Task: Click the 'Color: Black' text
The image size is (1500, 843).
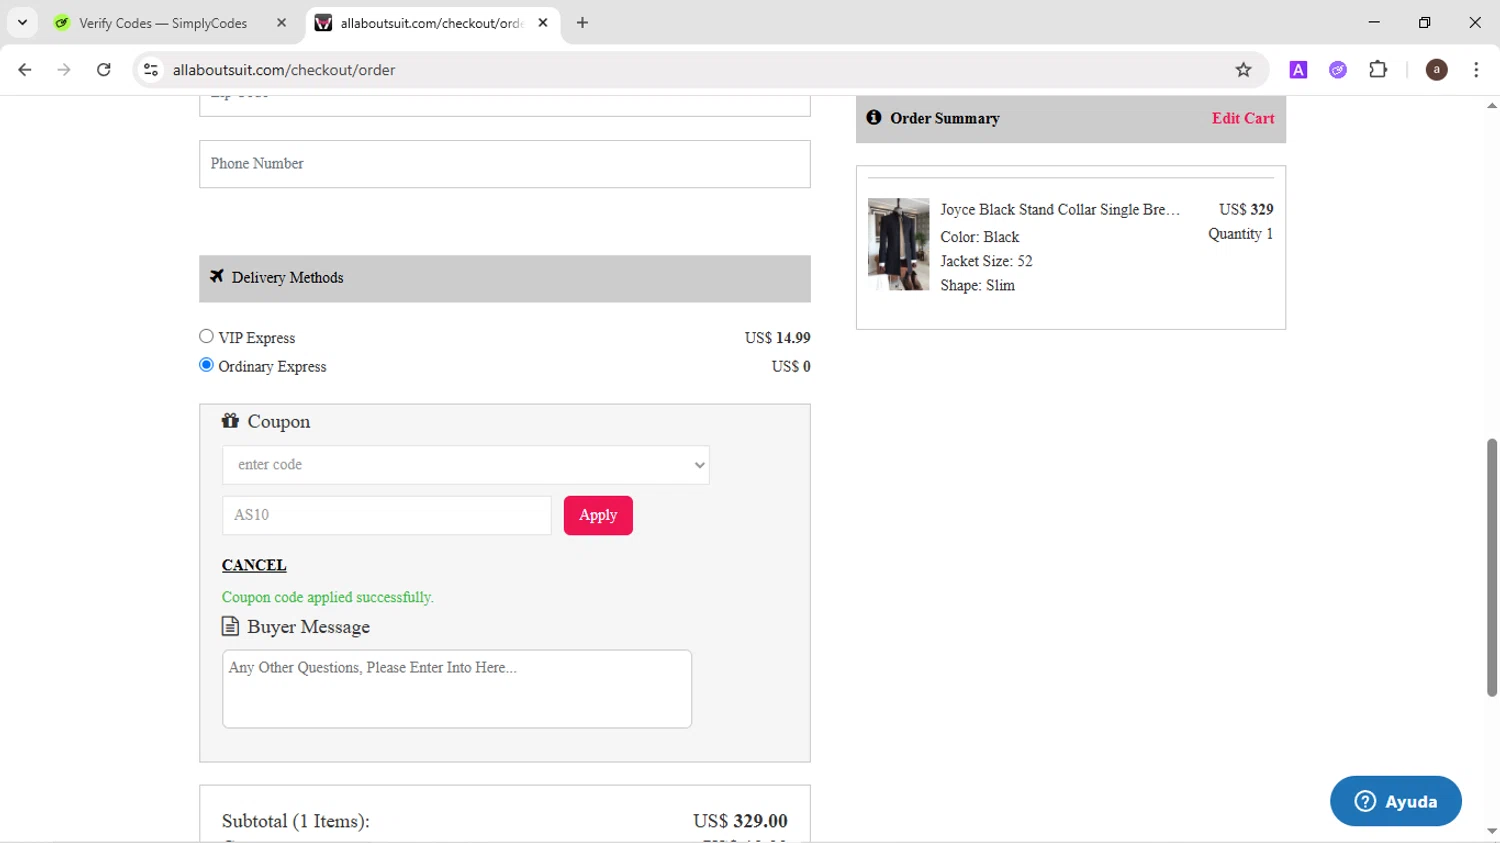Action: 979,237
